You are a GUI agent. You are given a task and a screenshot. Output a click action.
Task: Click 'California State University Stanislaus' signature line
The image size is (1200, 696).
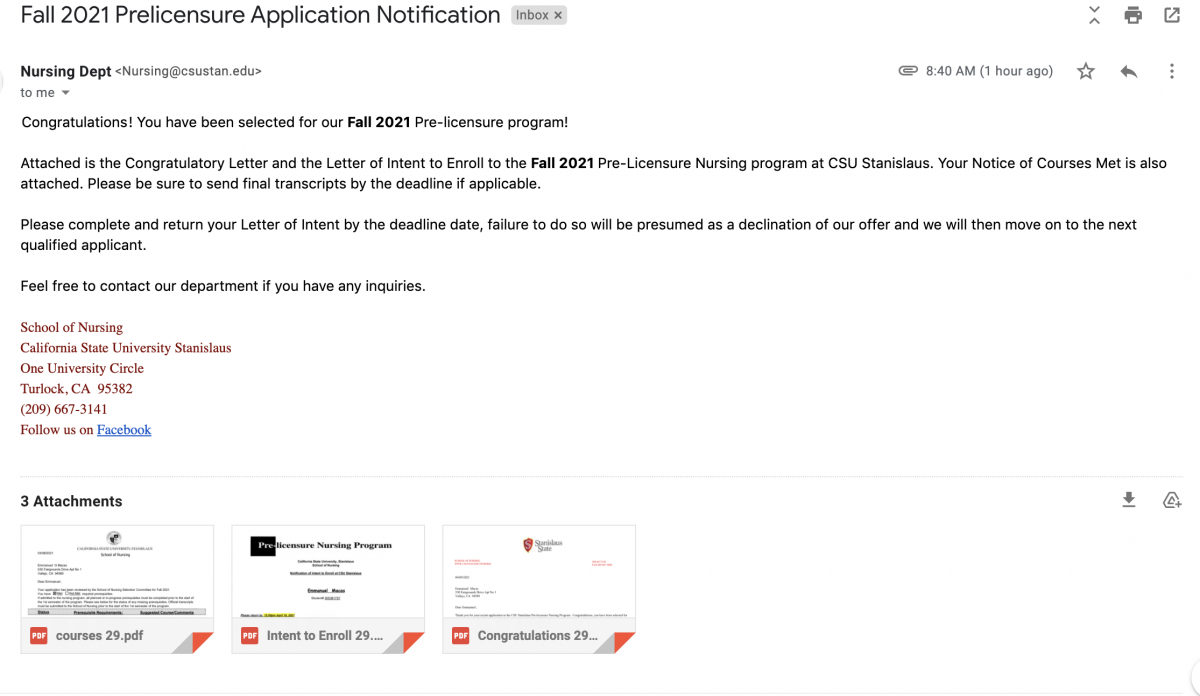125,348
